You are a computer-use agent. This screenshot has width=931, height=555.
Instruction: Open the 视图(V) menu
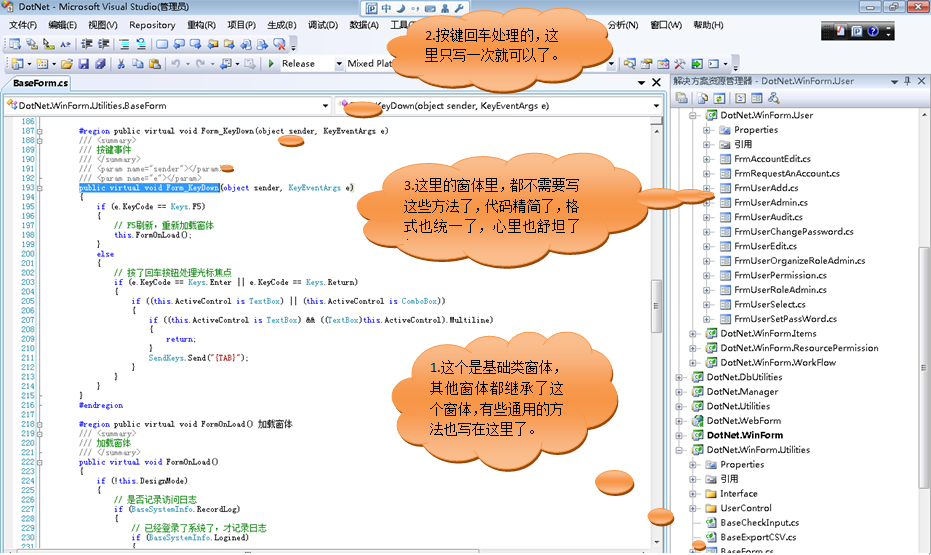[103, 25]
